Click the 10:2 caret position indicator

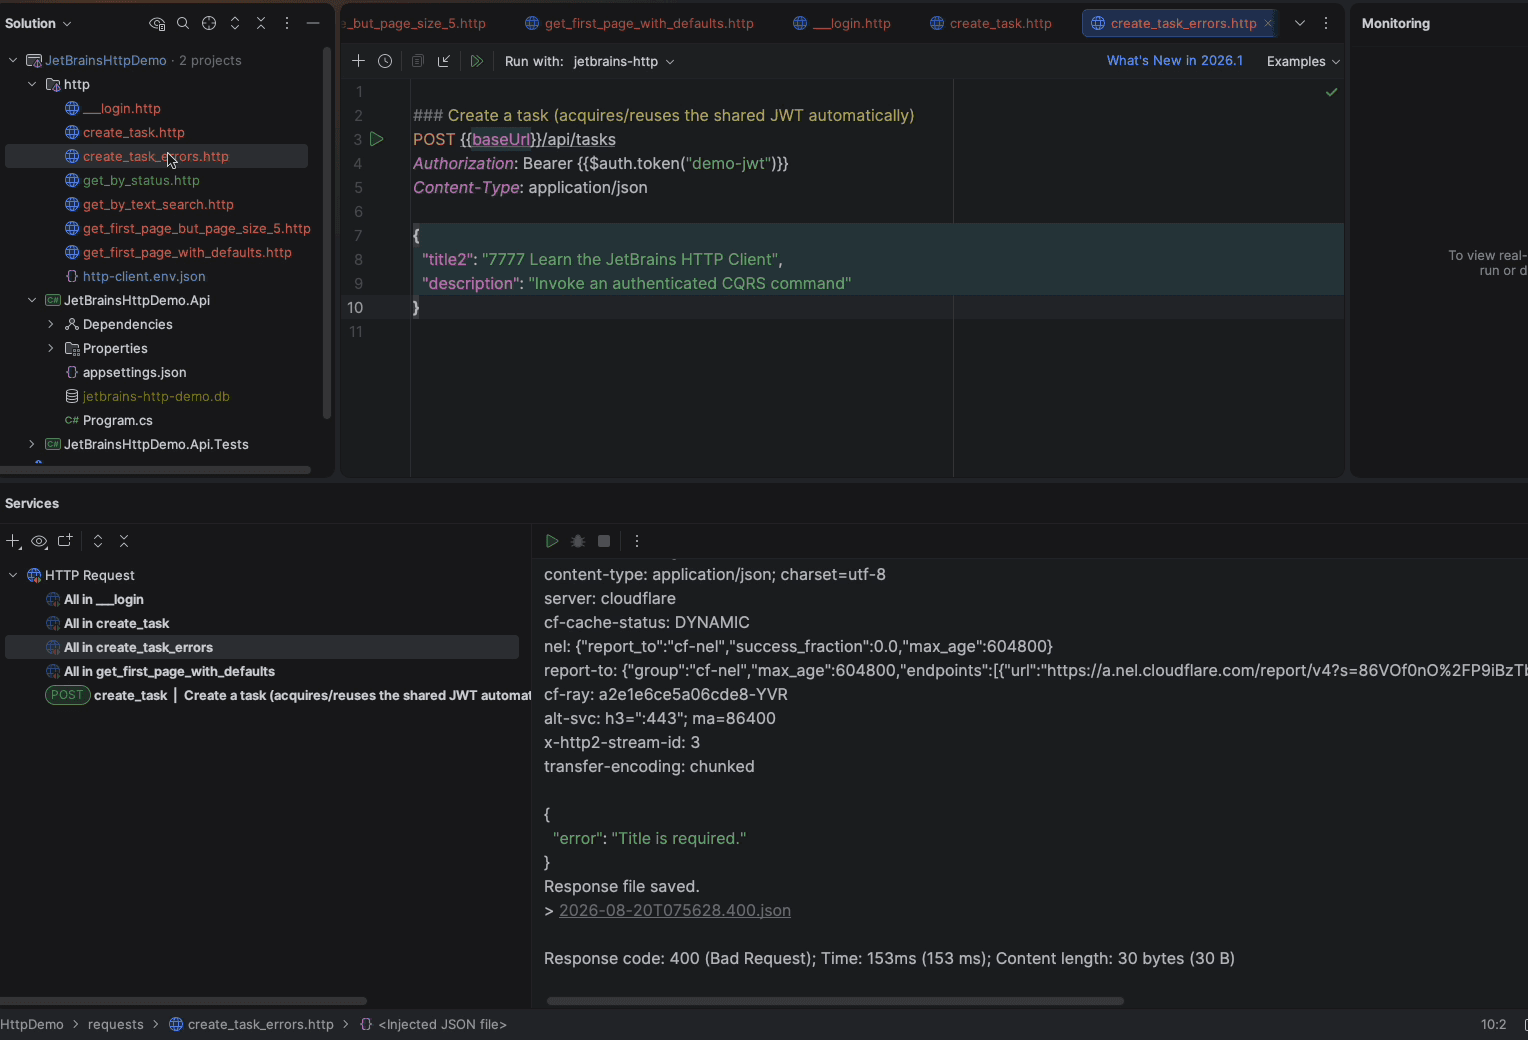click(x=1493, y=1024)
